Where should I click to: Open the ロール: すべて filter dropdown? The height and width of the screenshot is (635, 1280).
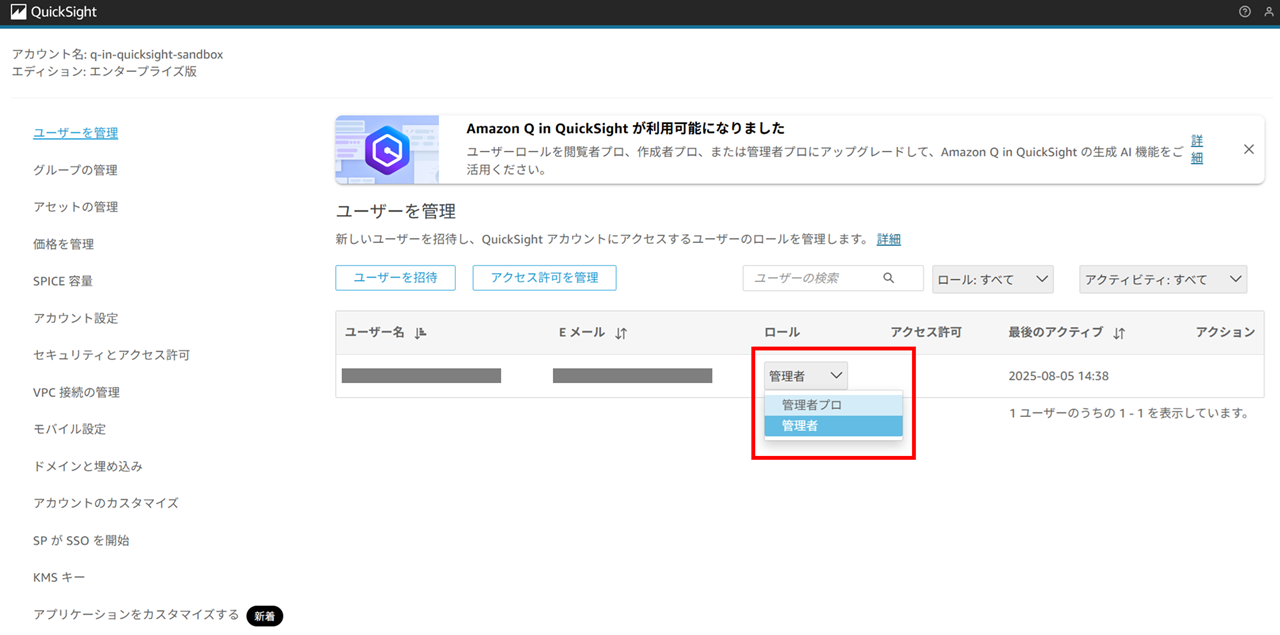pos(992,279)
